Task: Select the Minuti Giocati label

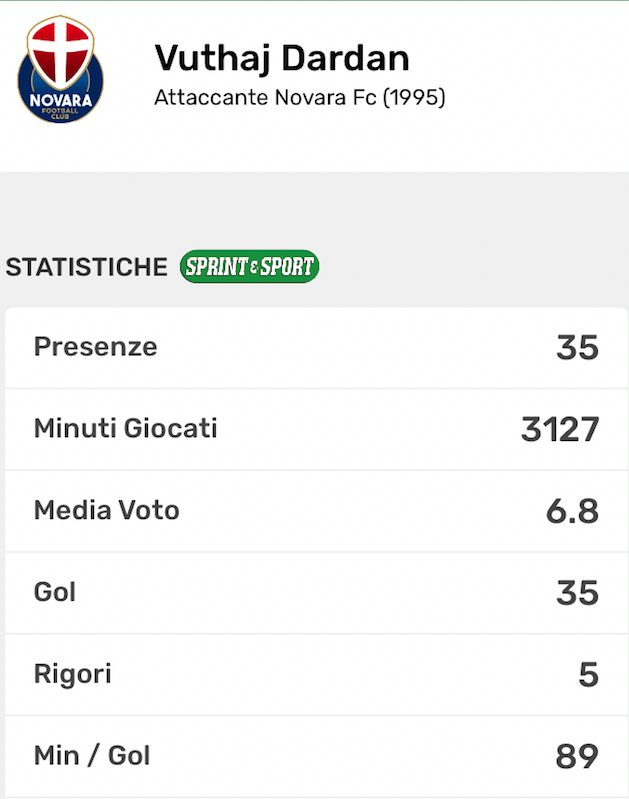Action: tap(126, 429)
